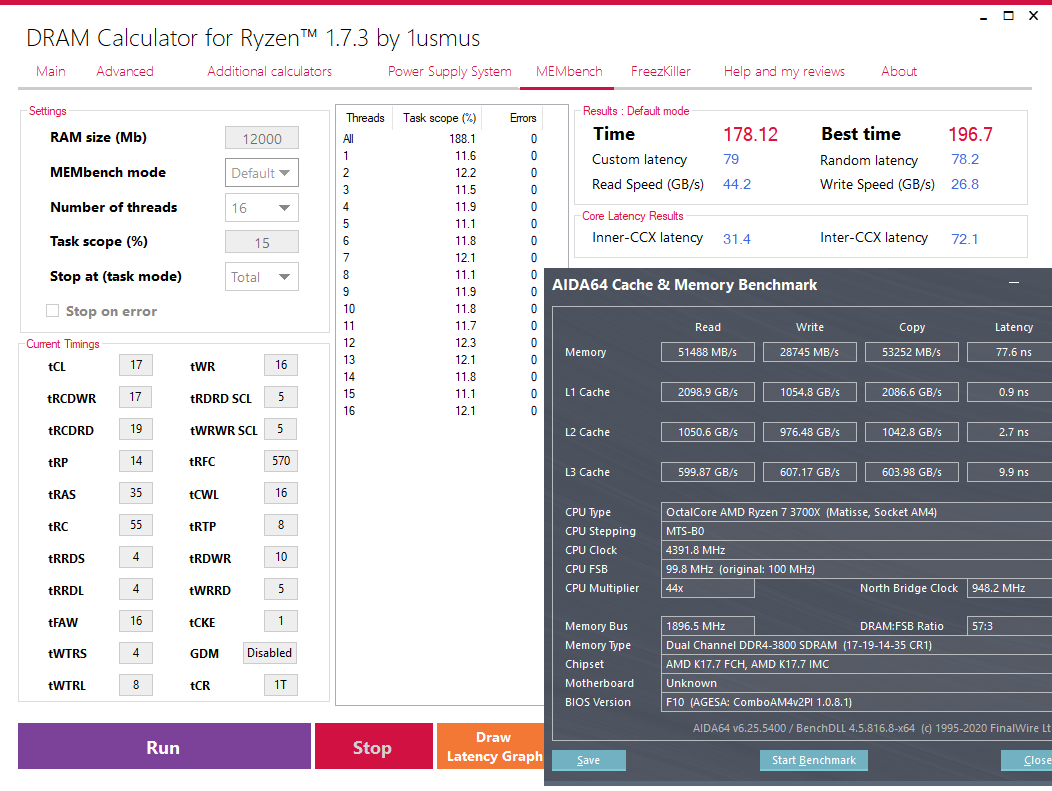Open the About tab
Viewport: 1052px width, 791px height.
(899, 71)
